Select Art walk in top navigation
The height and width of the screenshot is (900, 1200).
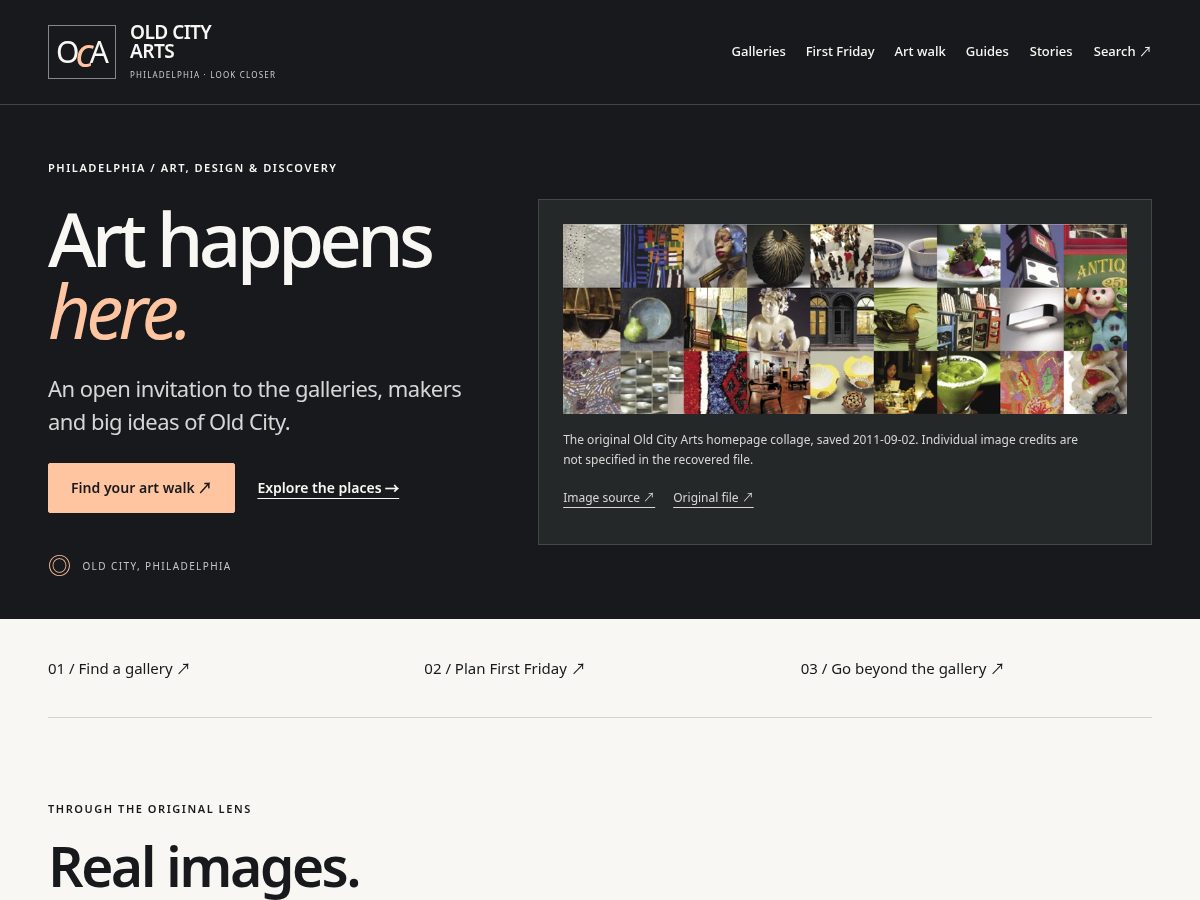click(x=920, y=51)
